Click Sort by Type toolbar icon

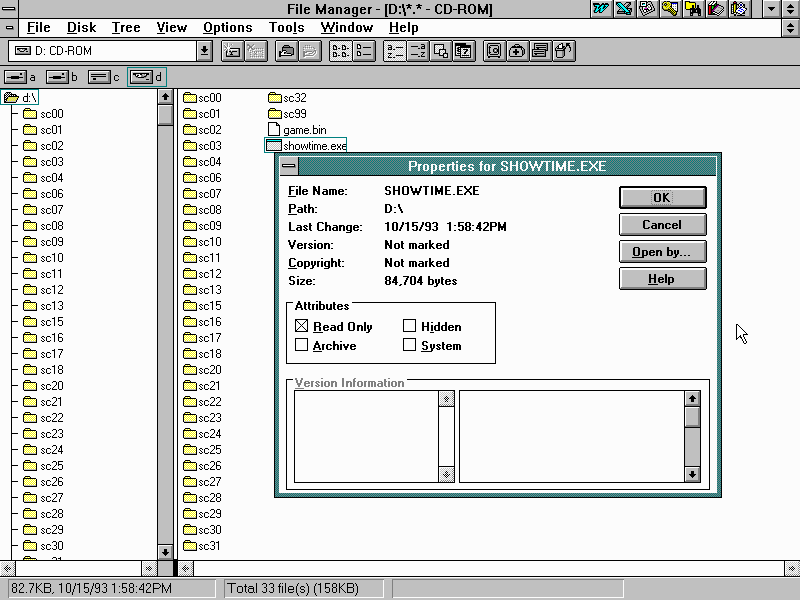(417, 51)
